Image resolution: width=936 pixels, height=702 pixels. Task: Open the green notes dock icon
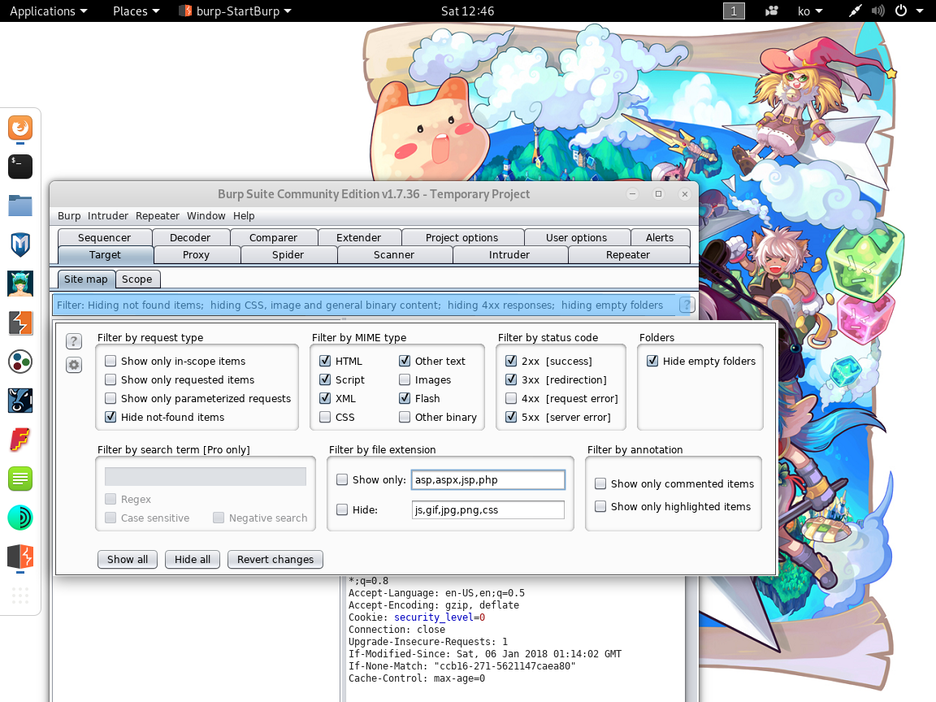20,479
